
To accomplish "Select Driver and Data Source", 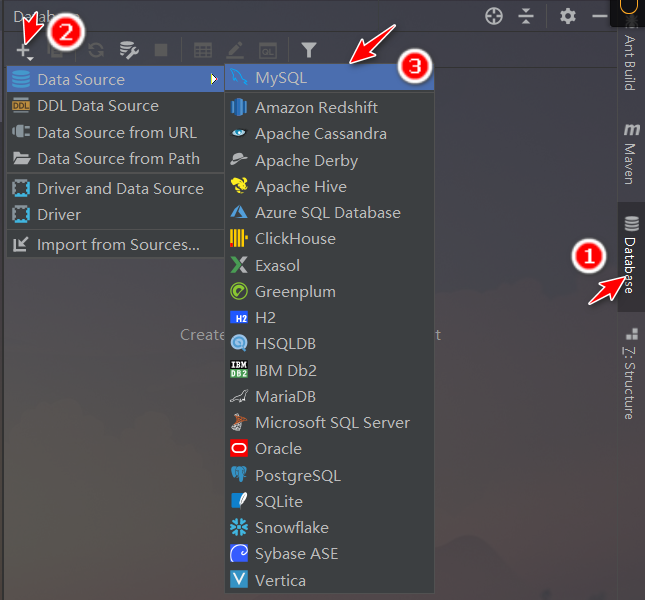I will (116, 188).
